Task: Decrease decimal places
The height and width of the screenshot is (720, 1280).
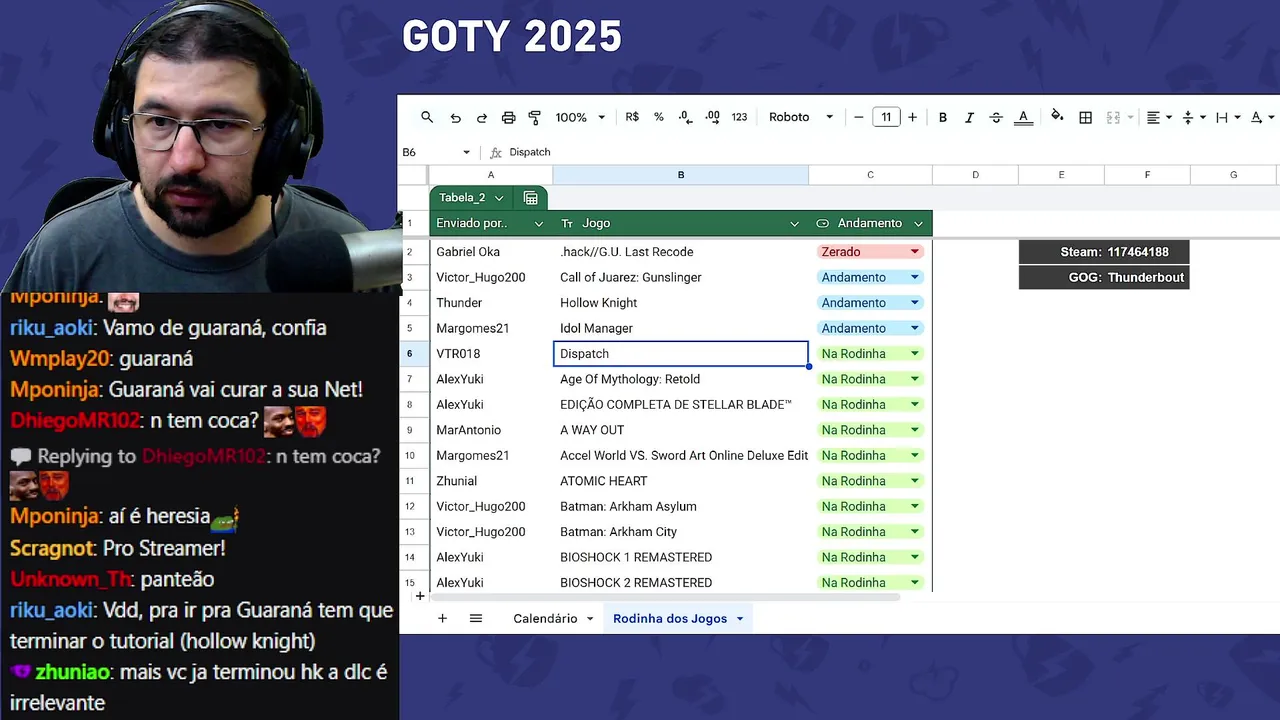Action: [x=685, y=117]
